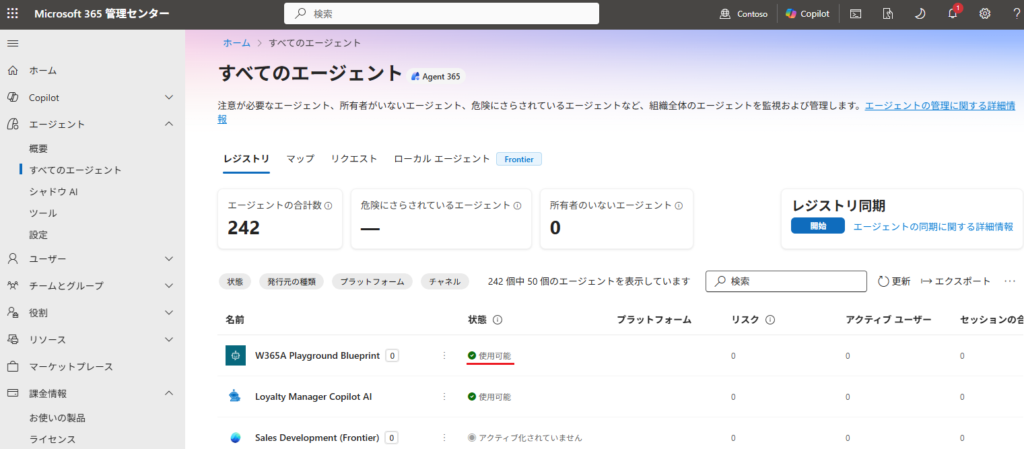Click info icon beside 危険にさらされているエージェント

click(517, 206)
